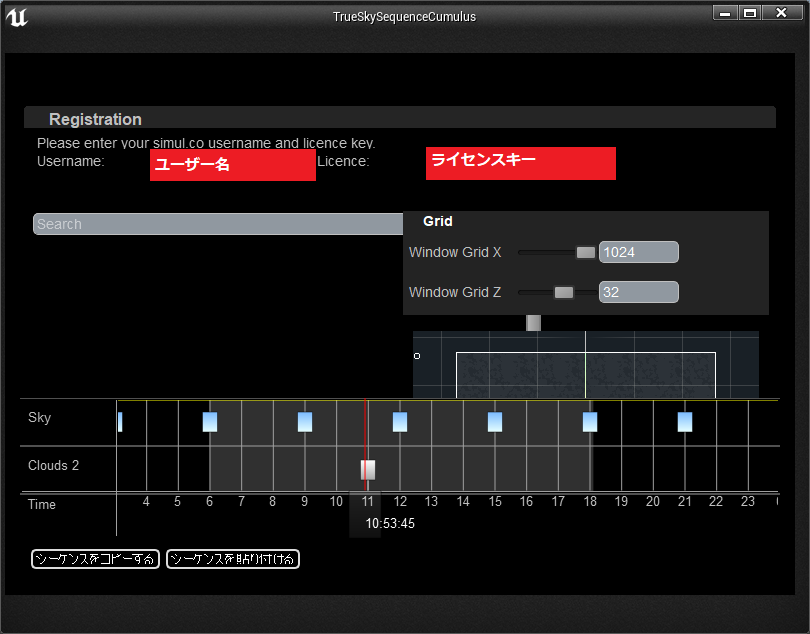The width and height of the screenshot is (810, 634).
Task: Select the Sky keyframe at time 9
Action: 305,422
